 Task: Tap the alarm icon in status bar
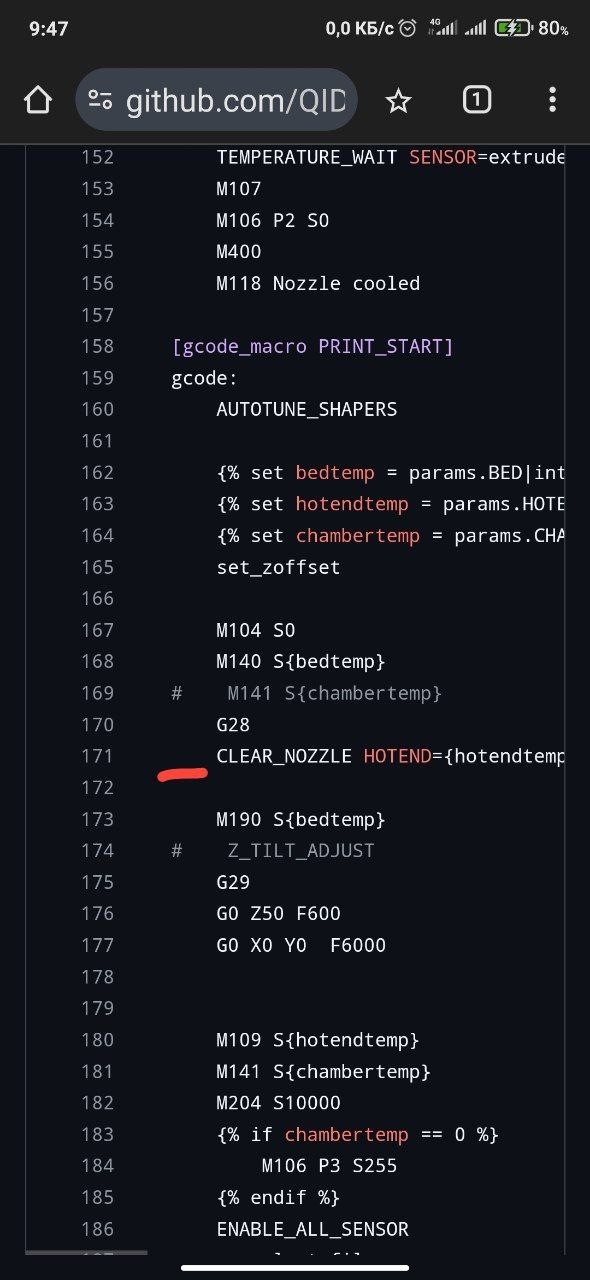click(x=408, y=29)
